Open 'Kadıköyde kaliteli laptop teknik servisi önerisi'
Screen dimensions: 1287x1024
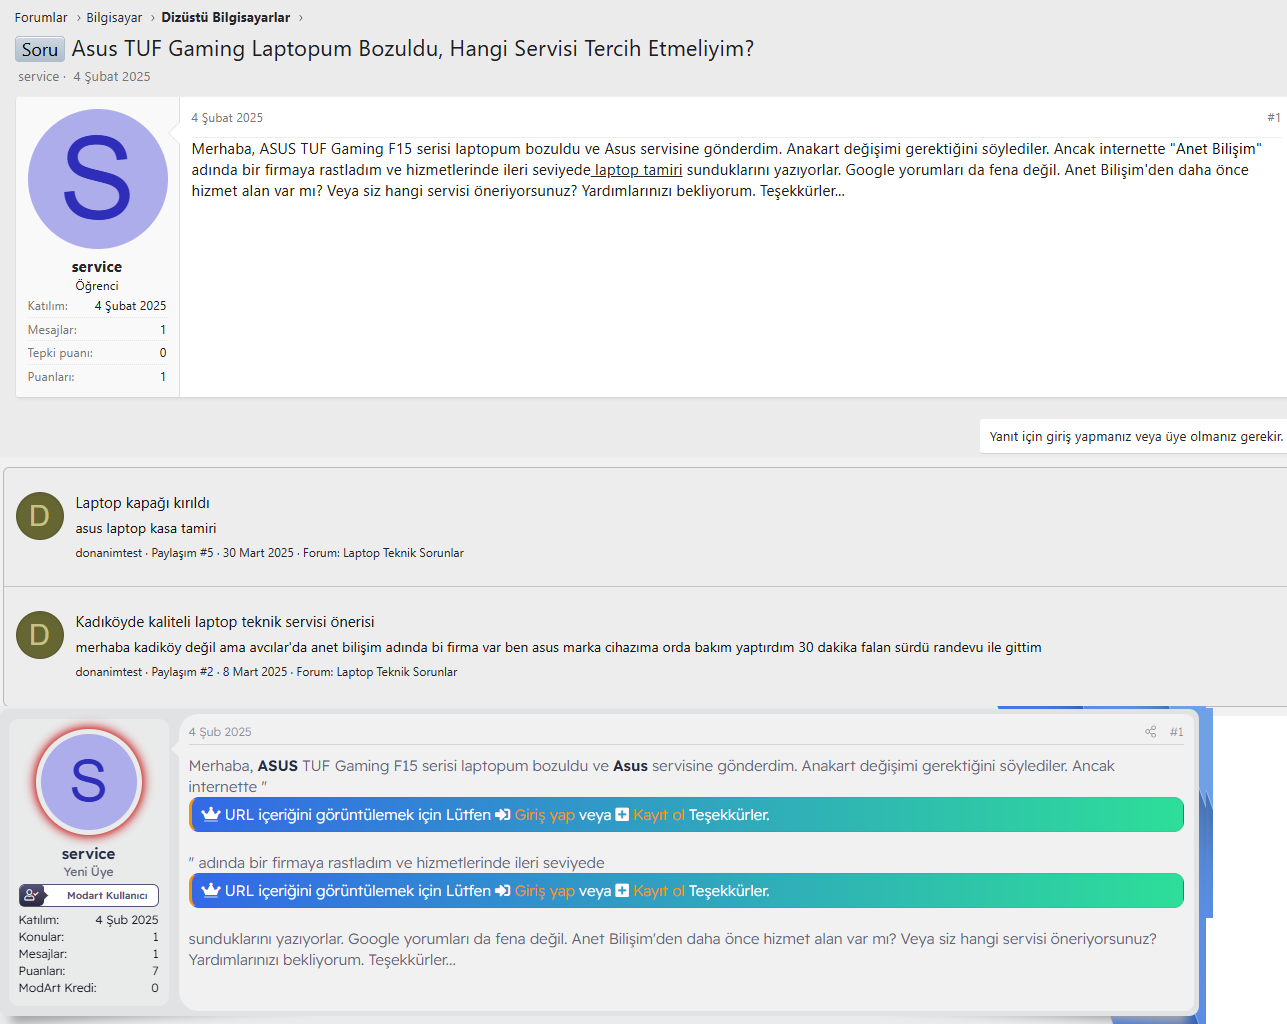[x=225, y=622]
